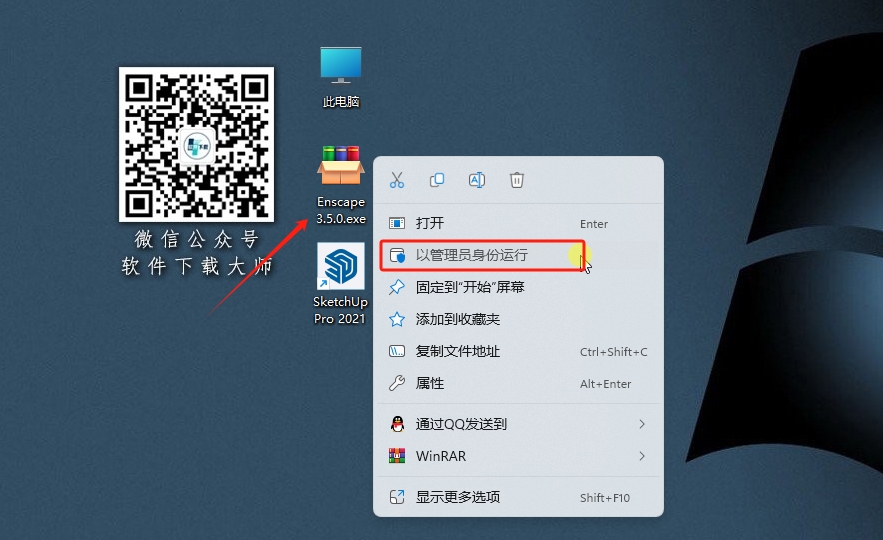Viewport: 883px width, 540px height.
Task: Open 属性 from the context menu
Action: (518, 383)
